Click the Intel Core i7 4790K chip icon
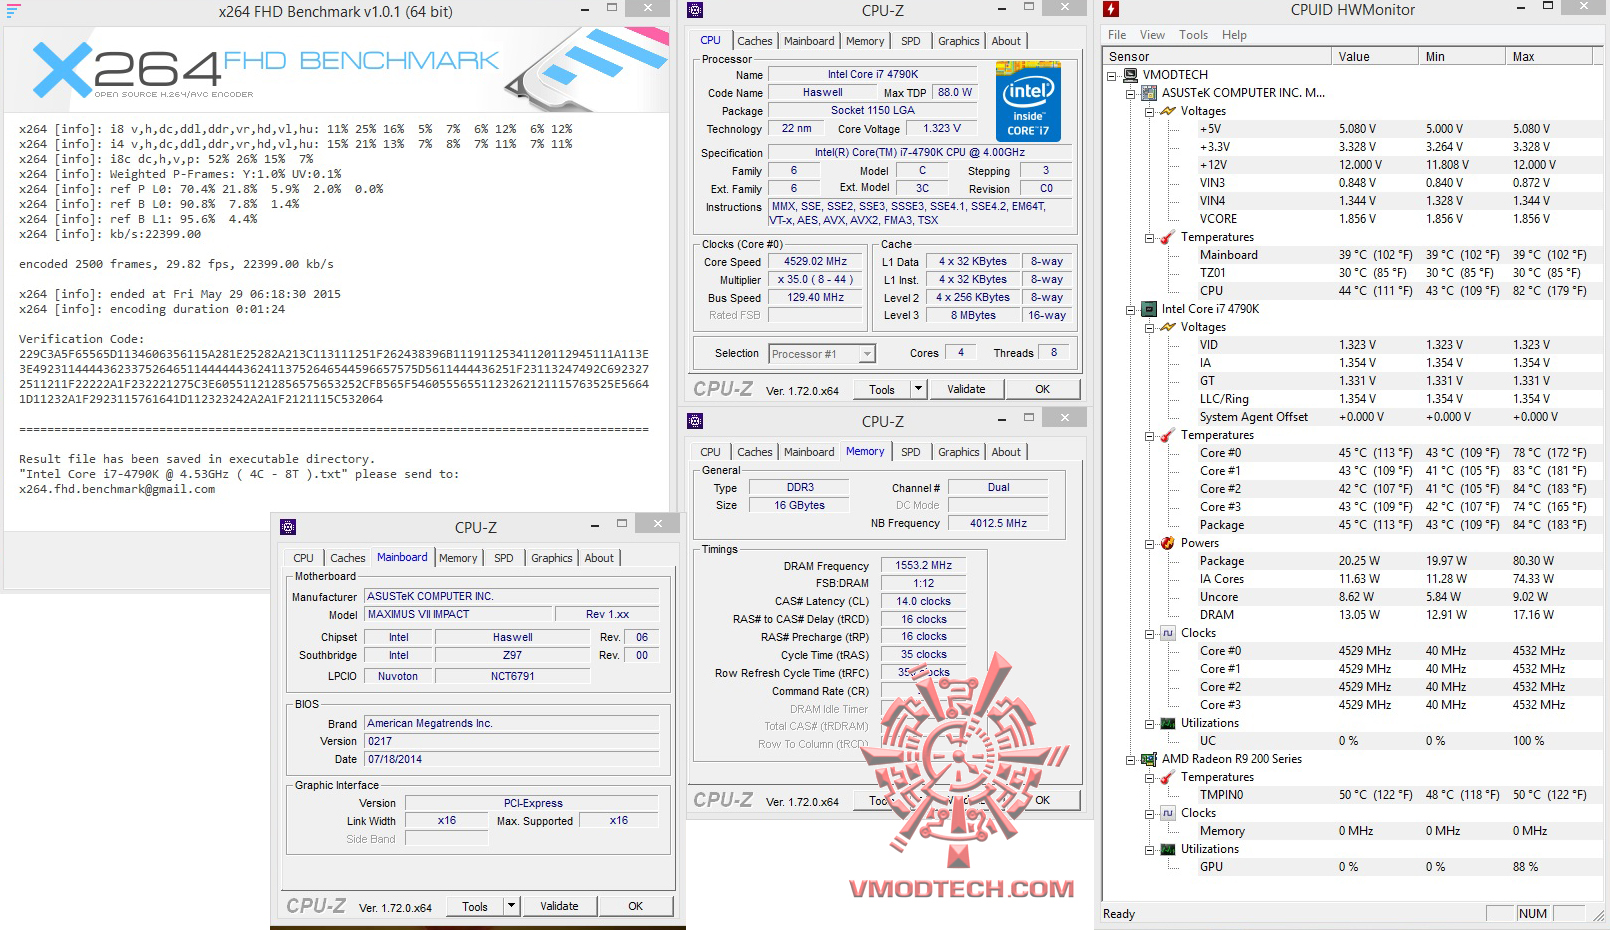Screen dimensions: 1610x930 point(1149,309)
